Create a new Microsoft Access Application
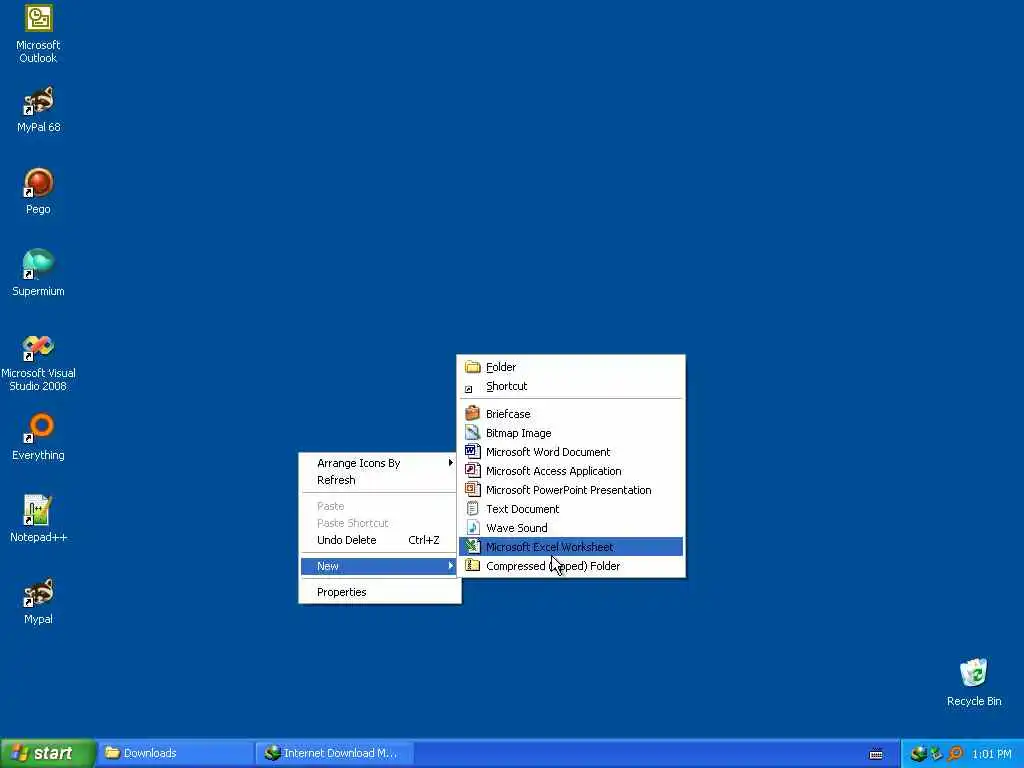Screen dimensions: 1024x768 click(571, 471)
